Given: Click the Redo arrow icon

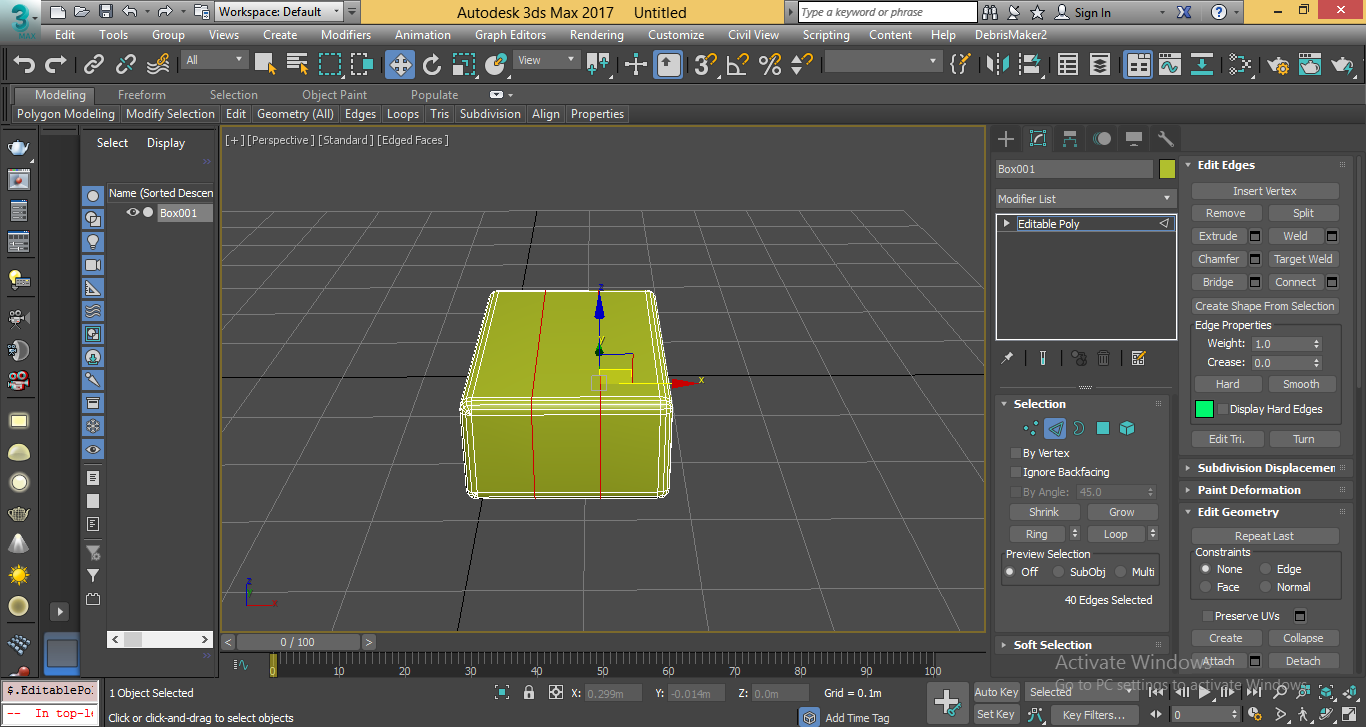Looking at the screenshot, I should 56,64.
